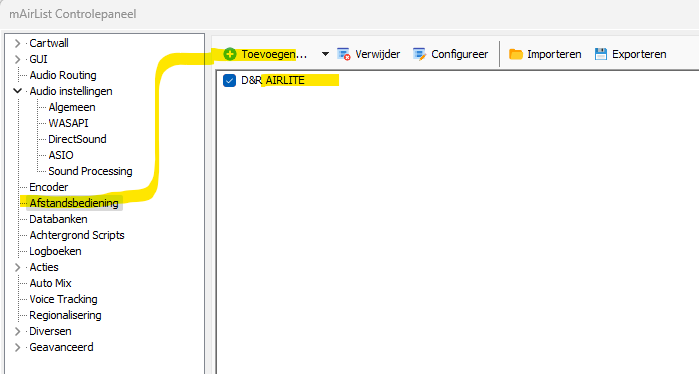Screen dimensions: 699x374
Task: Select Sound Processing under Audio instellingen
Action: 90,172
